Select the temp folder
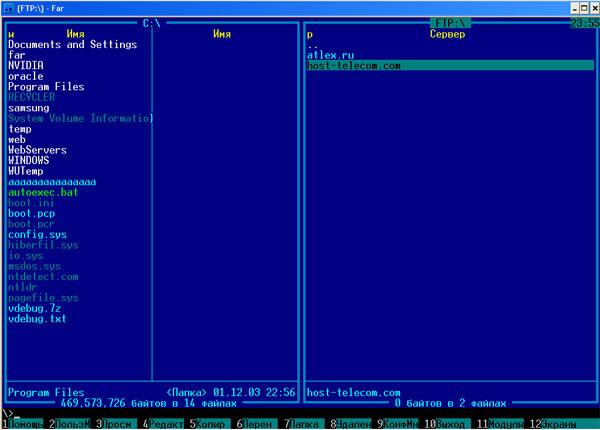 pos(20,129)
